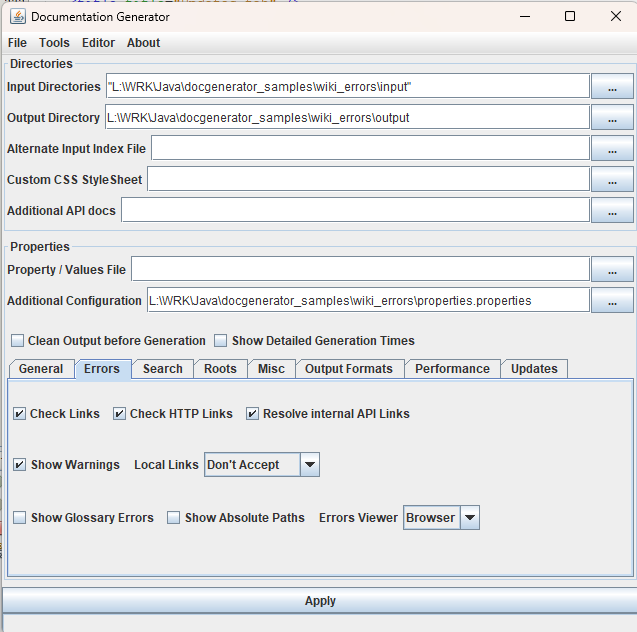The width and height of the screenshot is (637, 632).
Task: Switch to the Misc tab
Action: pos(271,369)
